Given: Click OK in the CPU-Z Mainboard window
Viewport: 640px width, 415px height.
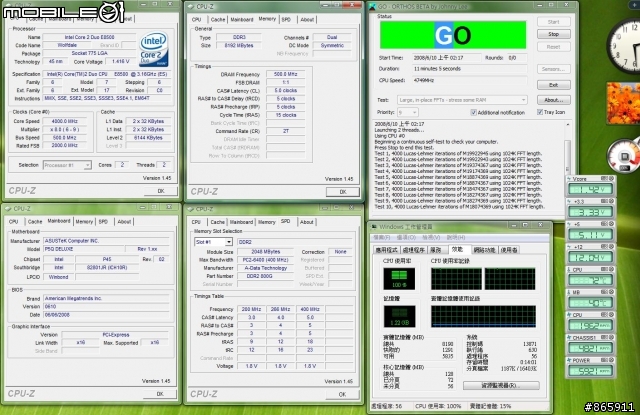Looking at the screenshot, I should click(x=160, y=394).
